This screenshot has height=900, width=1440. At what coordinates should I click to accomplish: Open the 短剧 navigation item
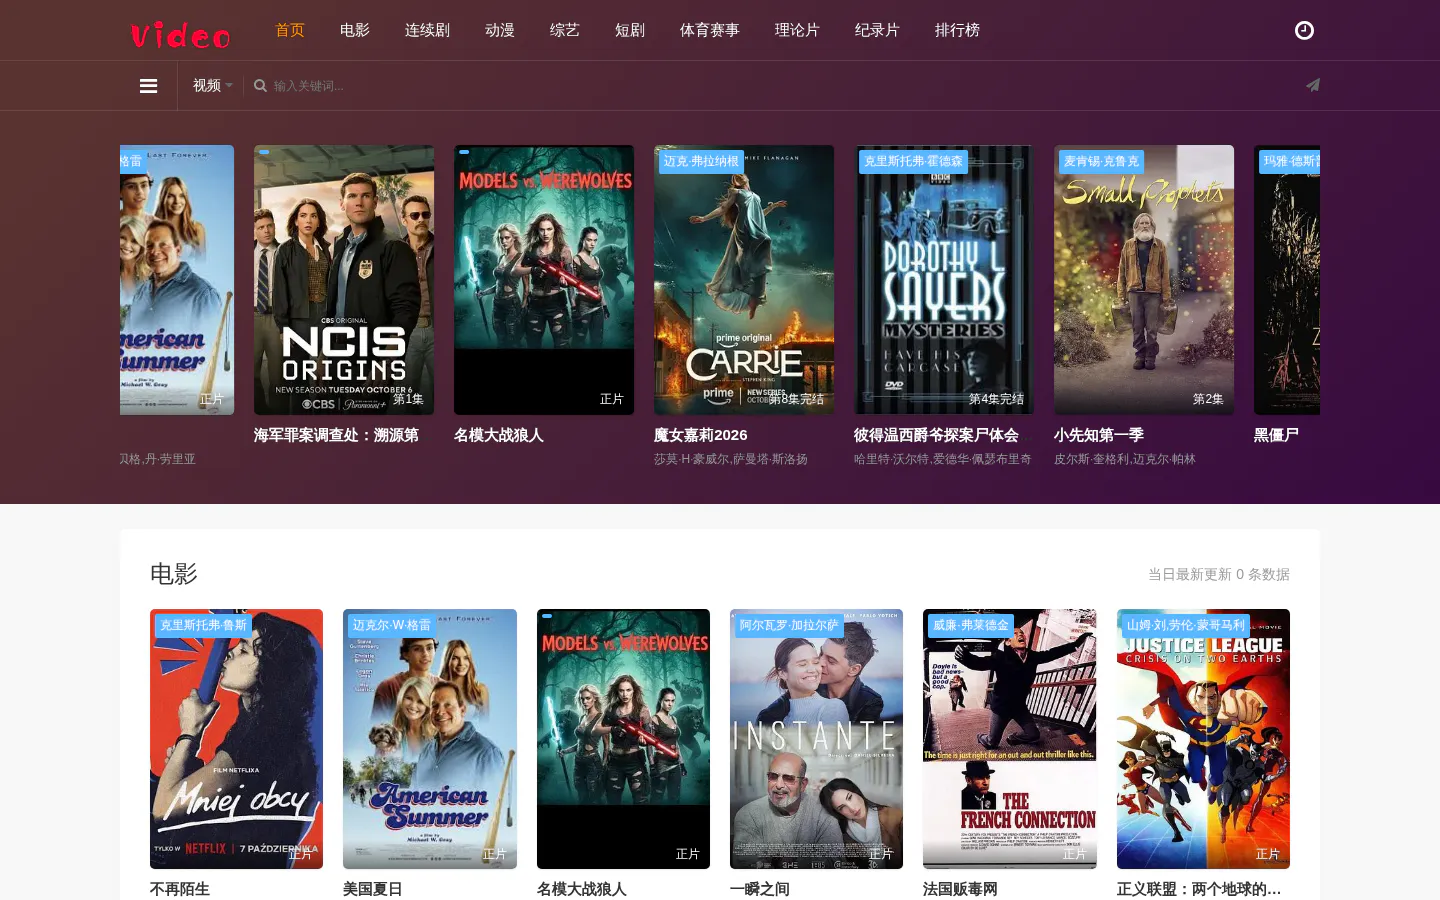click(x=630, y=30)
